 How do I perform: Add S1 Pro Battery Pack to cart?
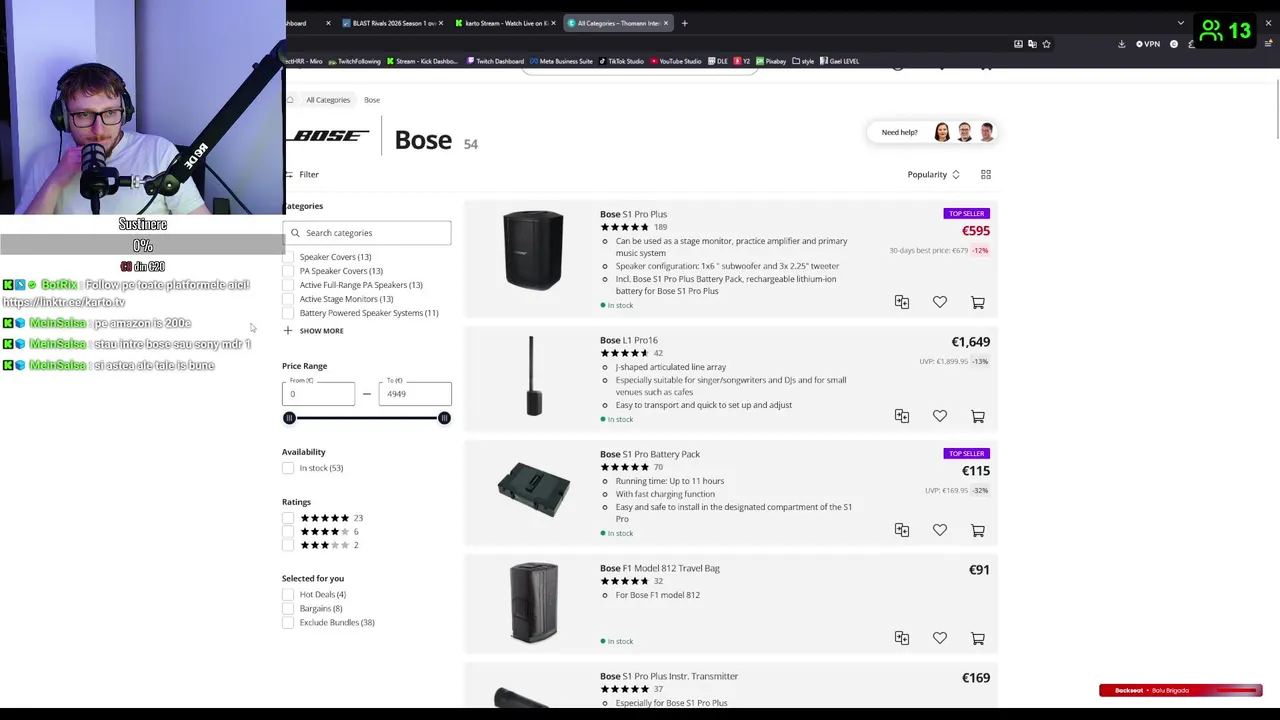(x=978, y=530)
